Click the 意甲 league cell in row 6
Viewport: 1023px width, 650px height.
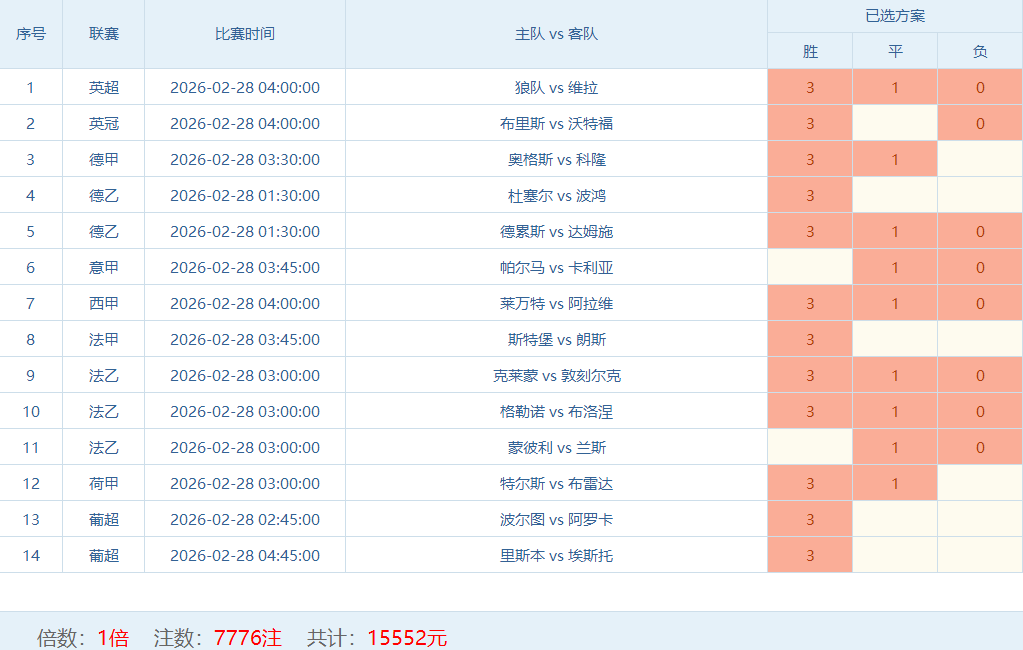104,267
